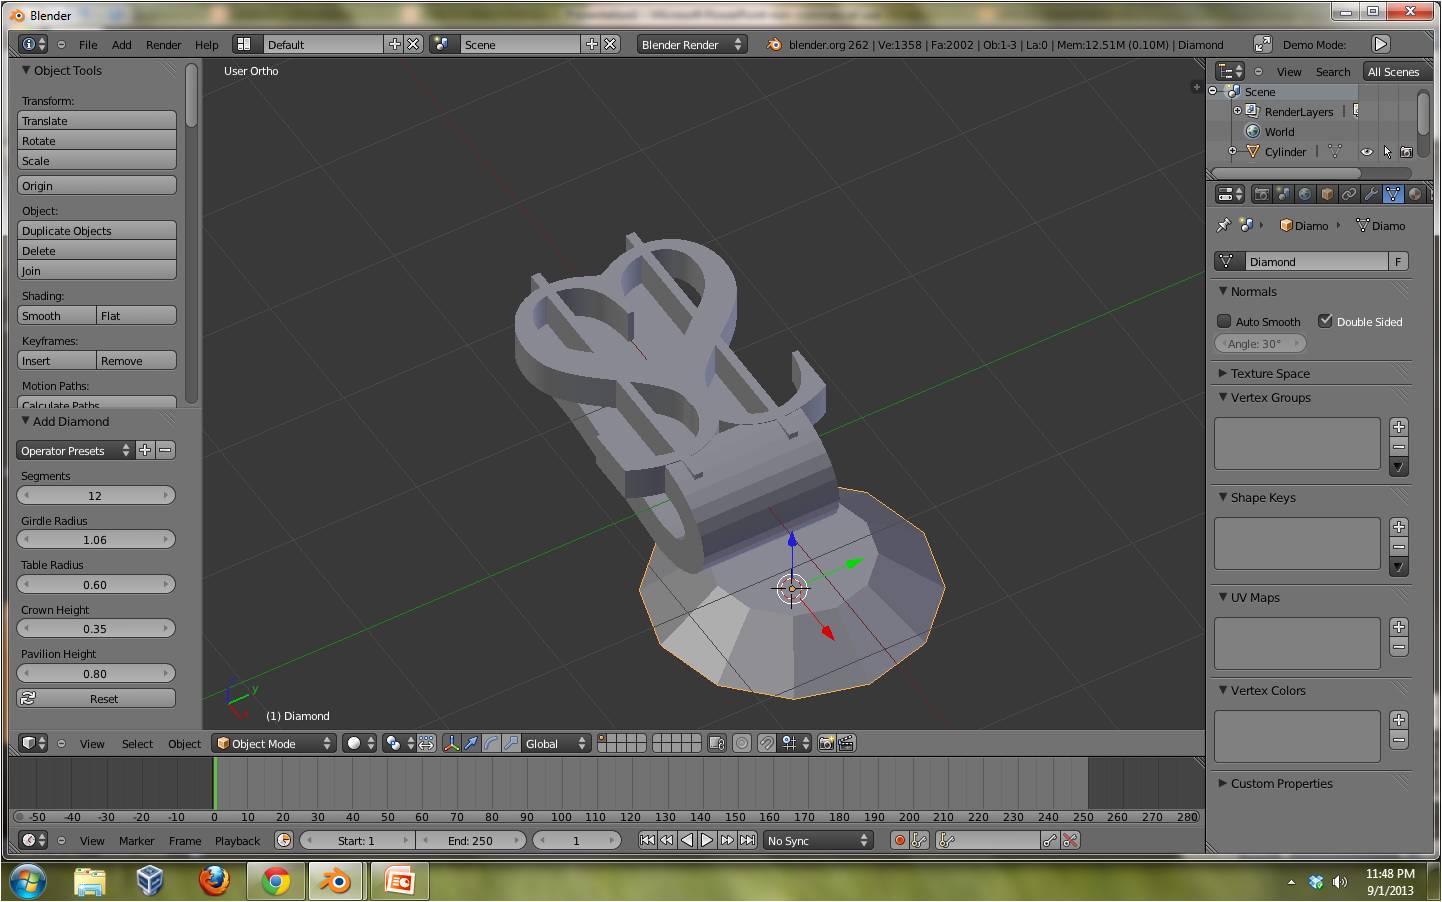The height and width of the screenshot is (902, 1442).
Task: Click rotate manipulator arc icon
Action: (x=491, y=743)
